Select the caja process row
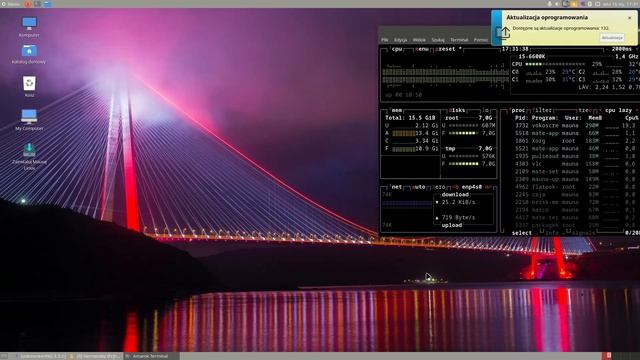 click(575, 195)
